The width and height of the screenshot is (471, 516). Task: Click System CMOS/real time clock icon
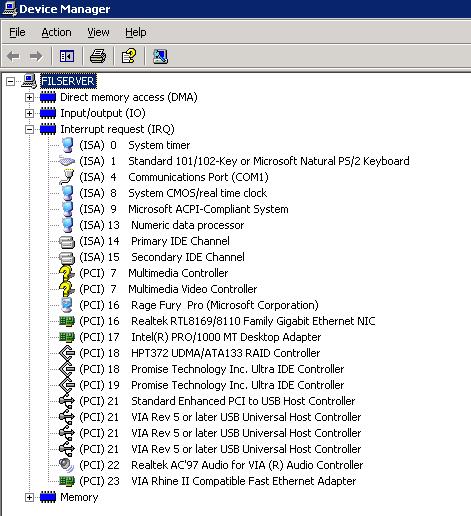(67, 193)
